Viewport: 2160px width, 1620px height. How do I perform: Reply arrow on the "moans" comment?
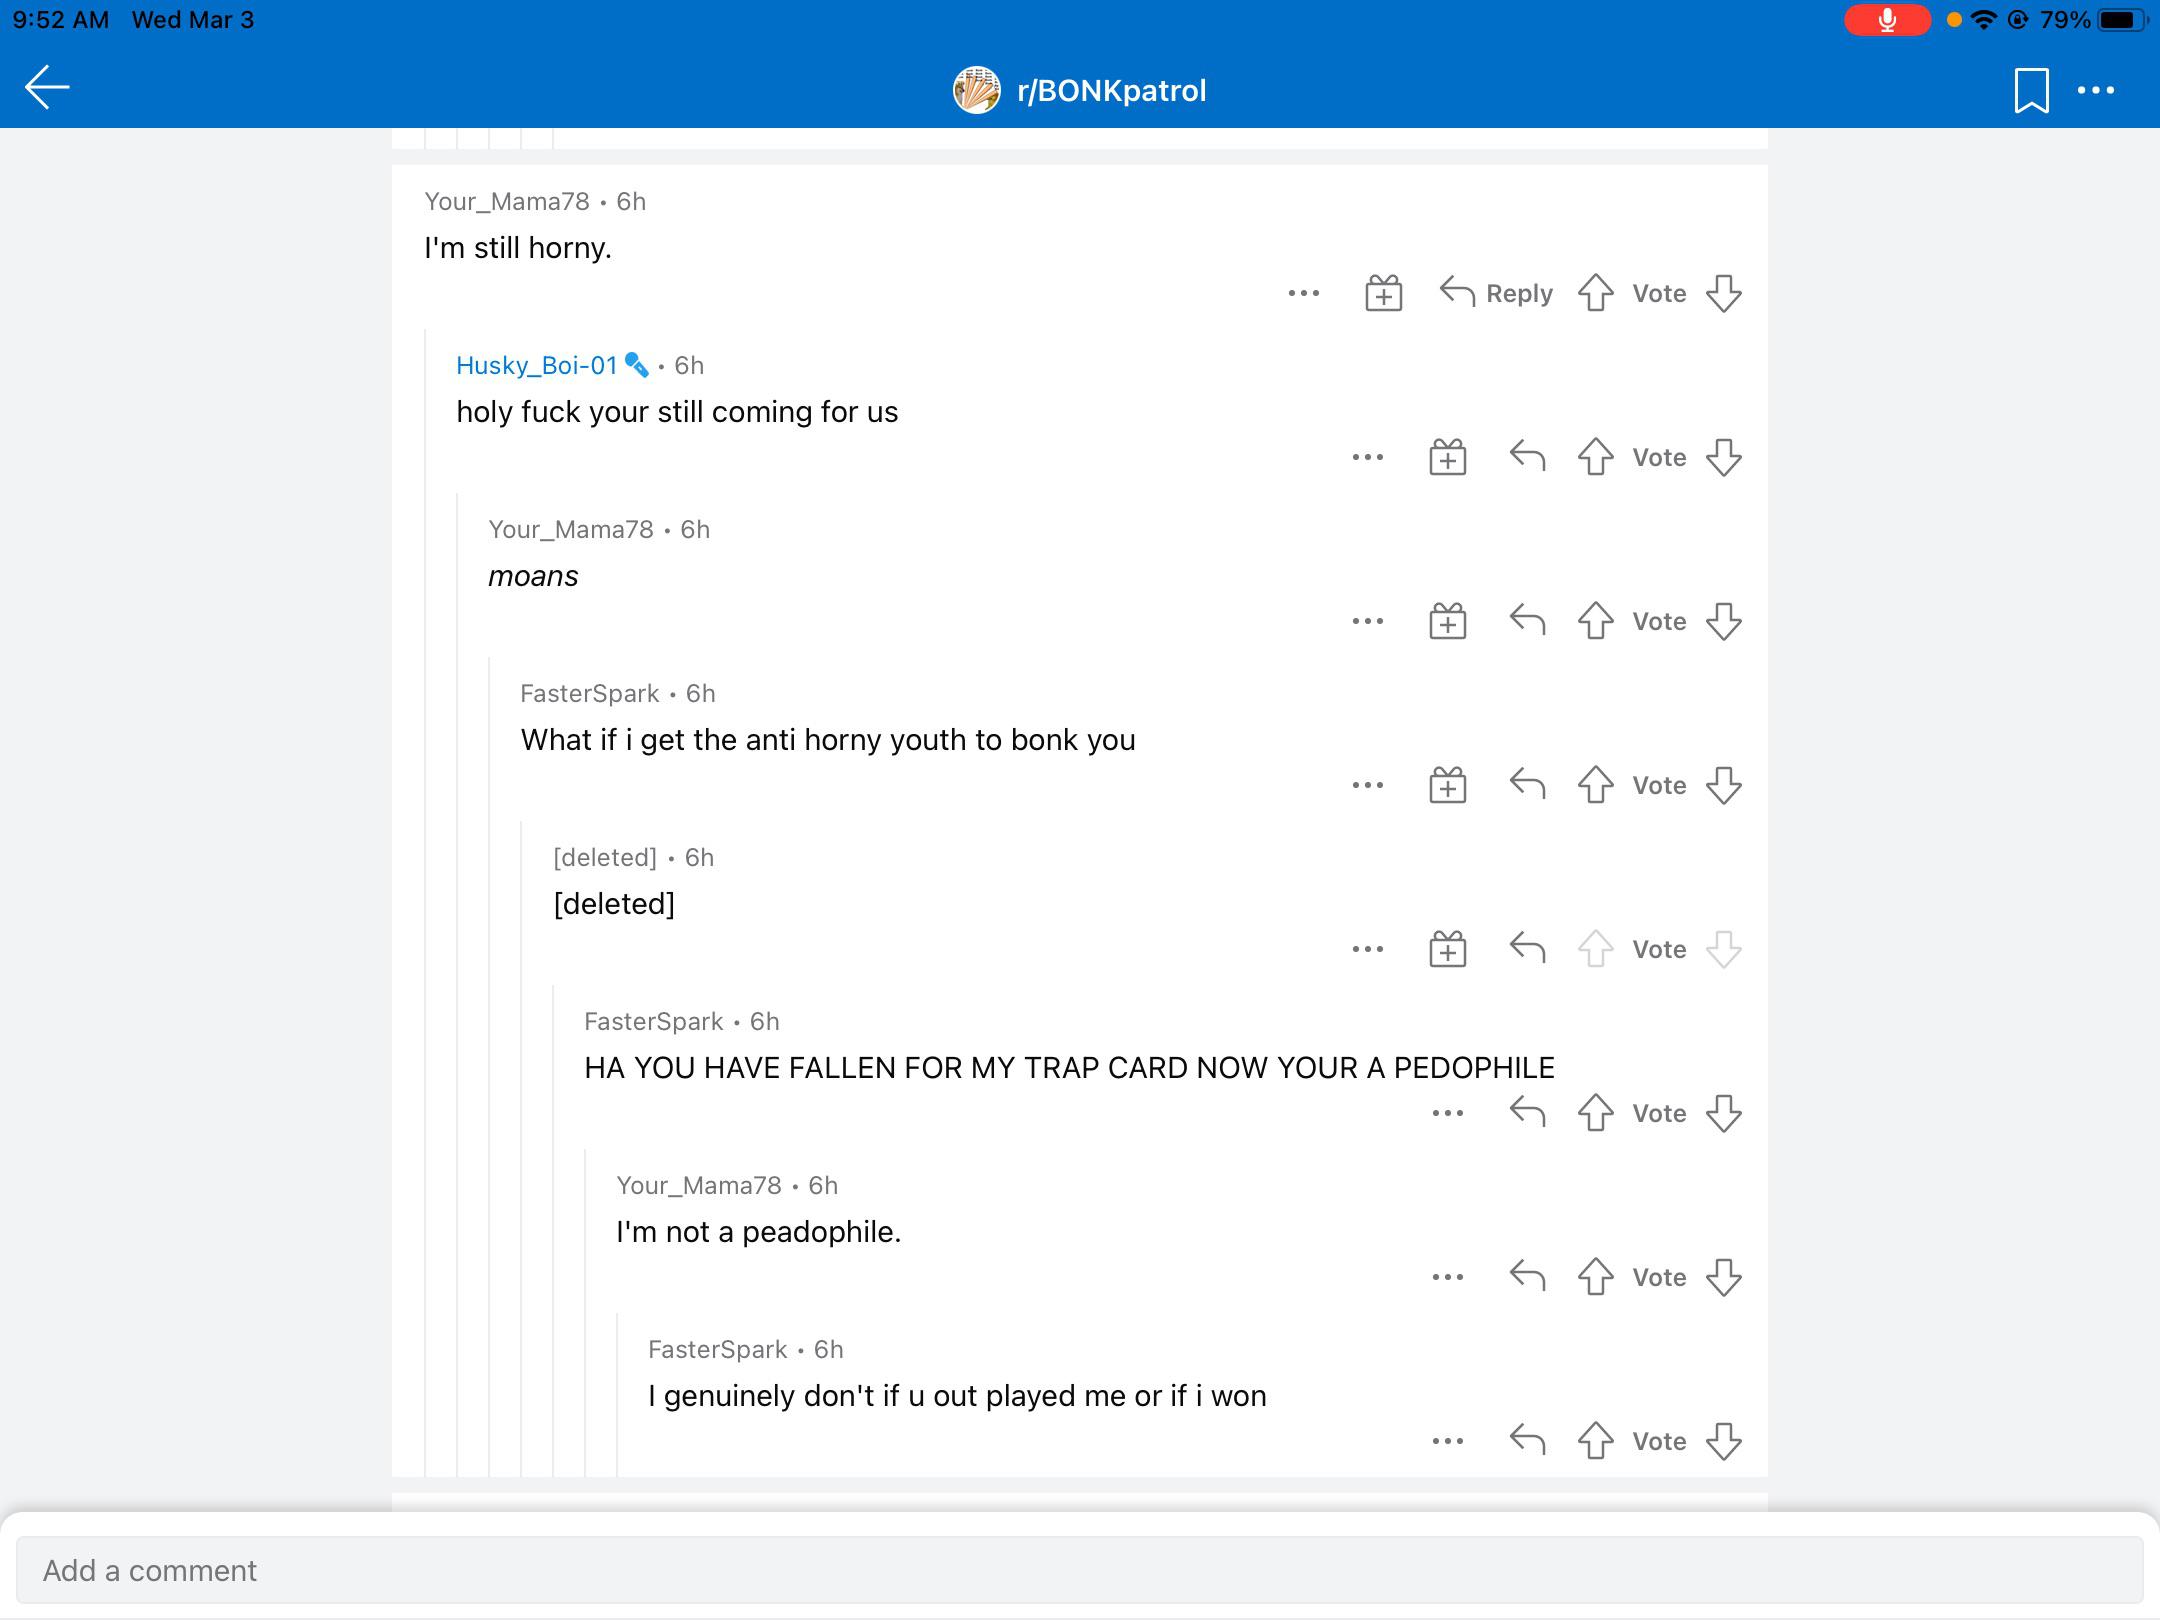point(1527,621)
